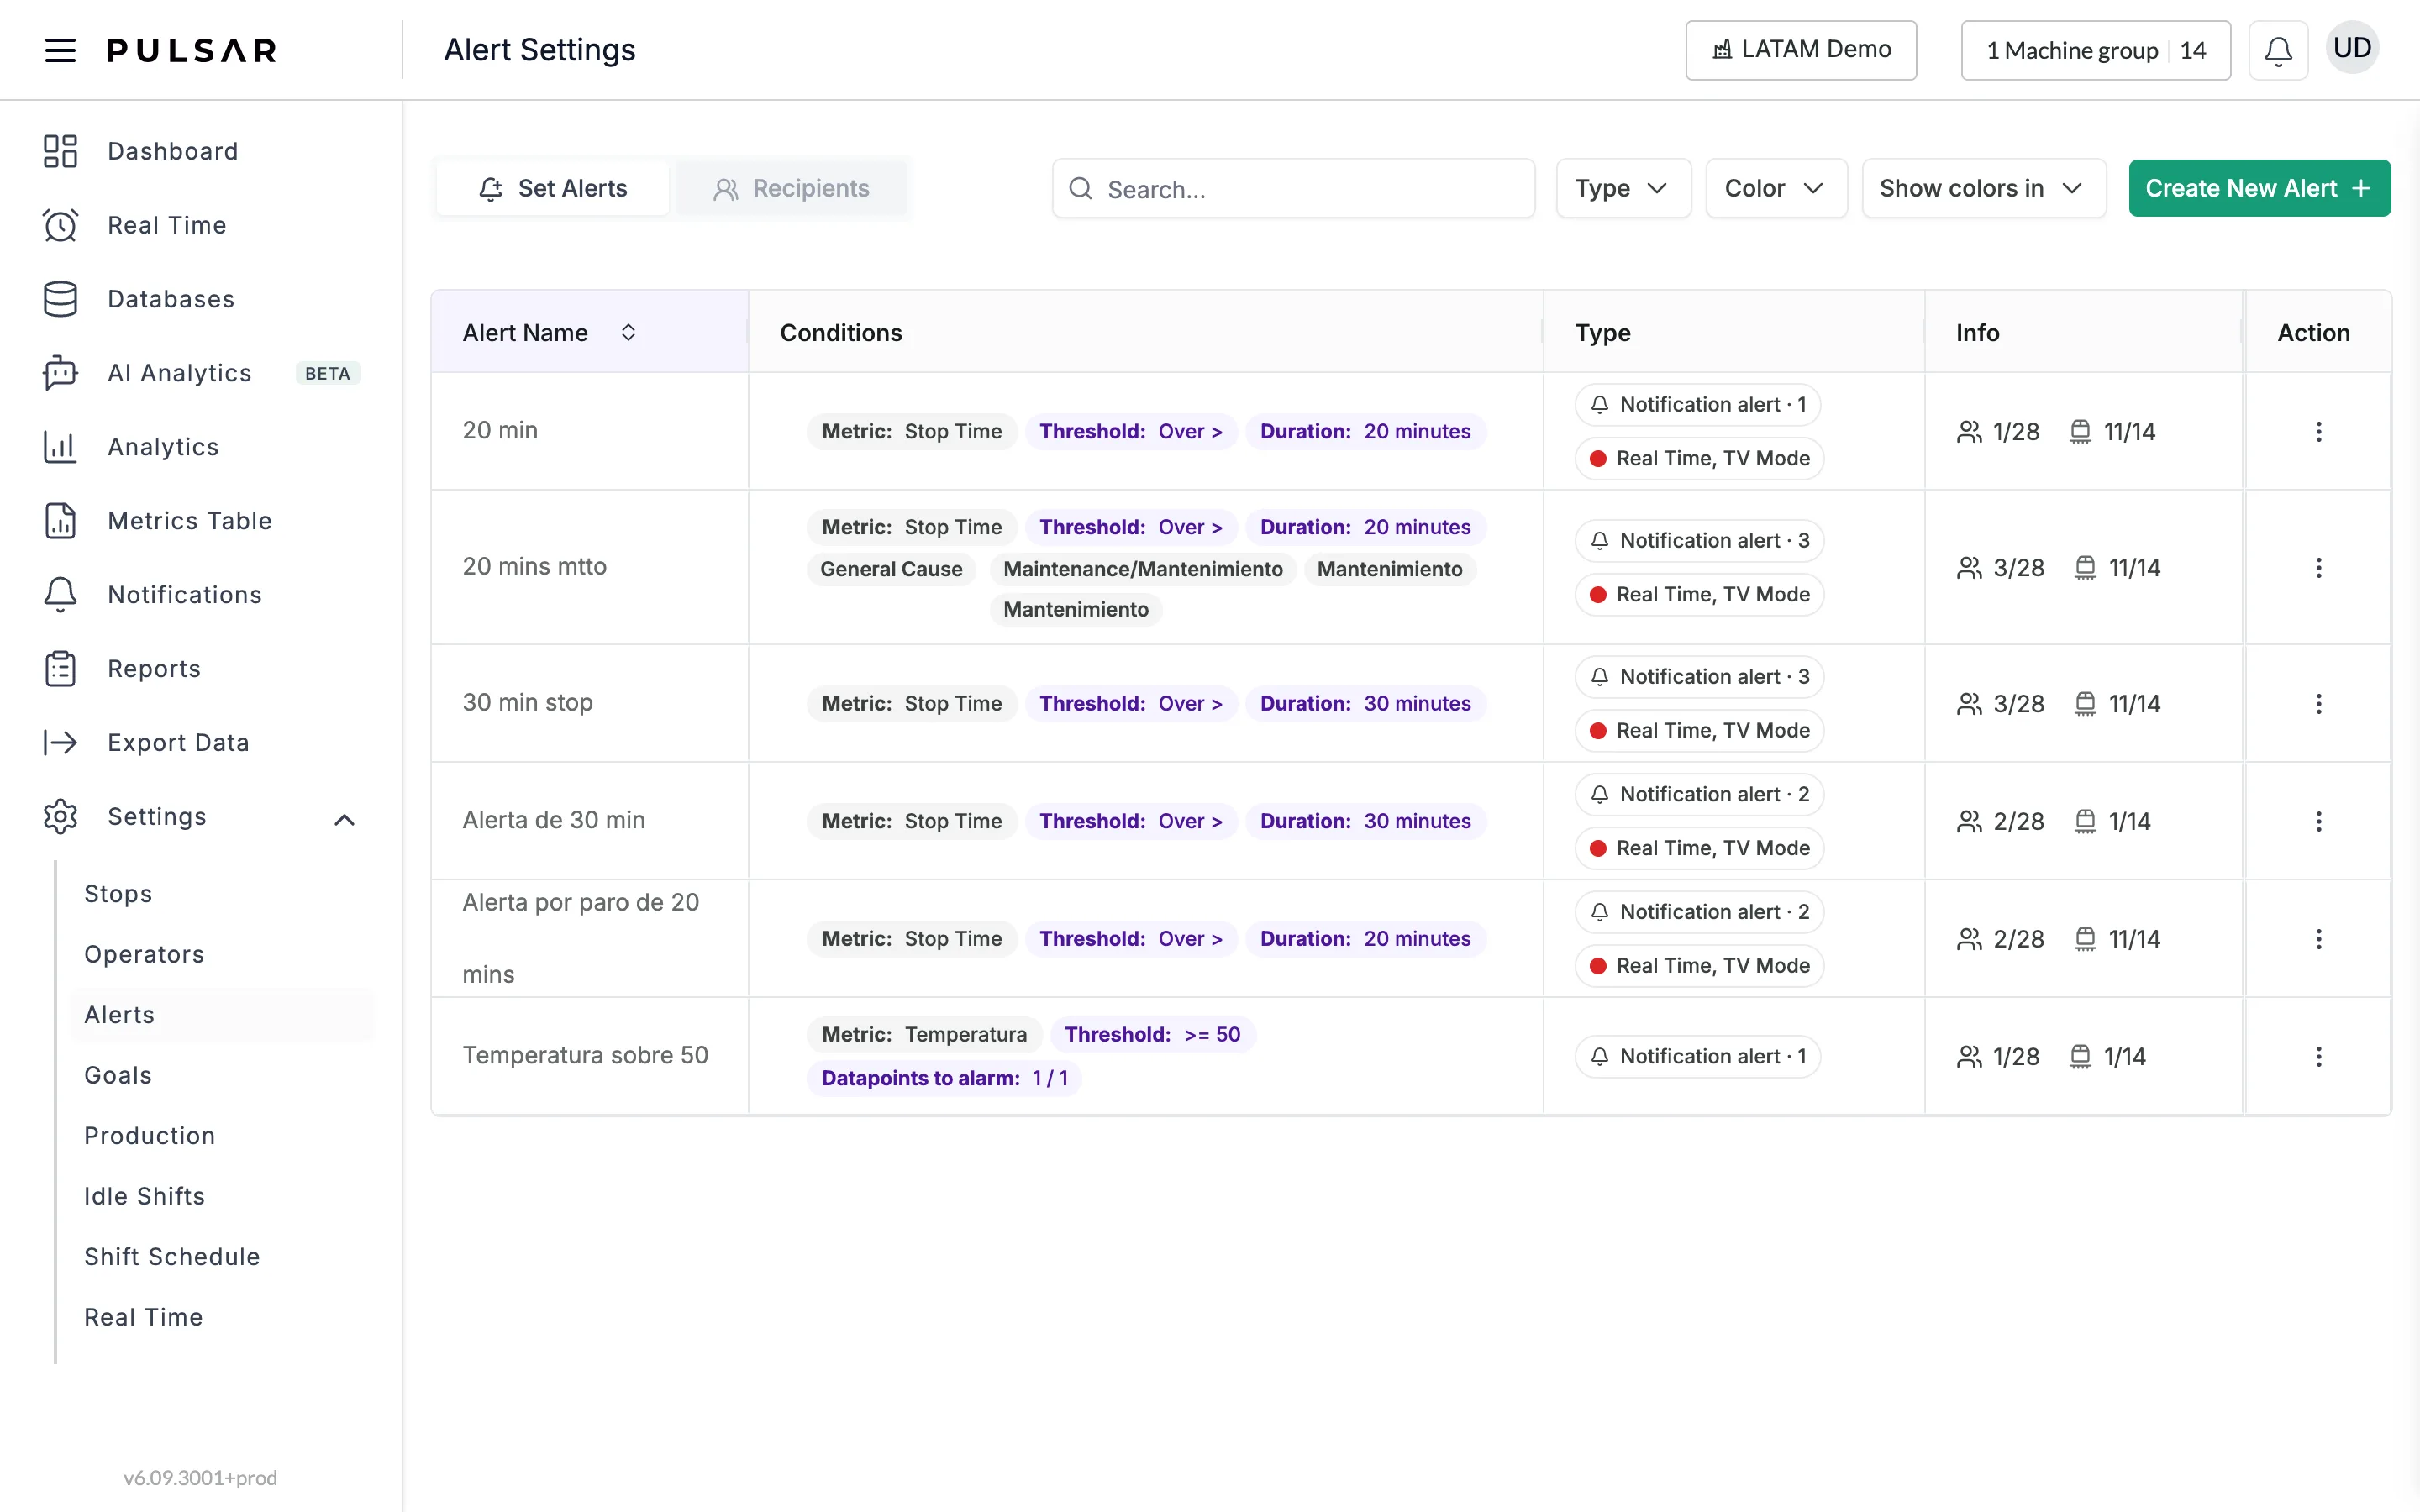2420x1512 pixels.
Task: Open Stops settings page
Action: click(118, 894)
